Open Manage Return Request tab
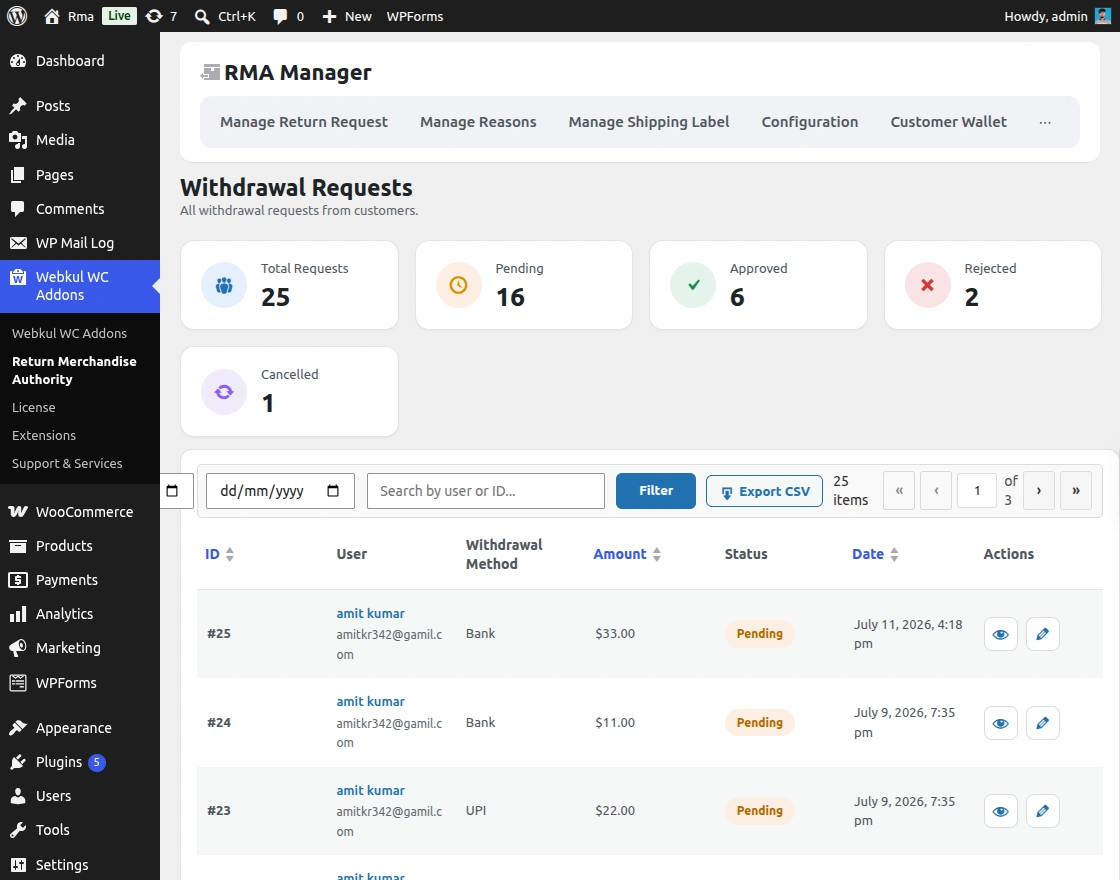 pos(304,122)
